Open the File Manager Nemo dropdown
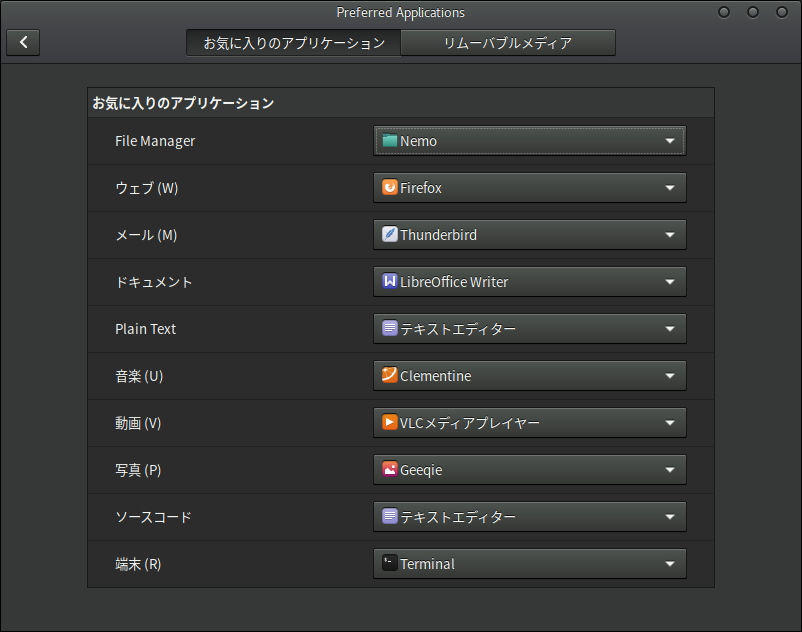Screen dimensions: 802x632 pyautogui.click(x=530, y=141)
